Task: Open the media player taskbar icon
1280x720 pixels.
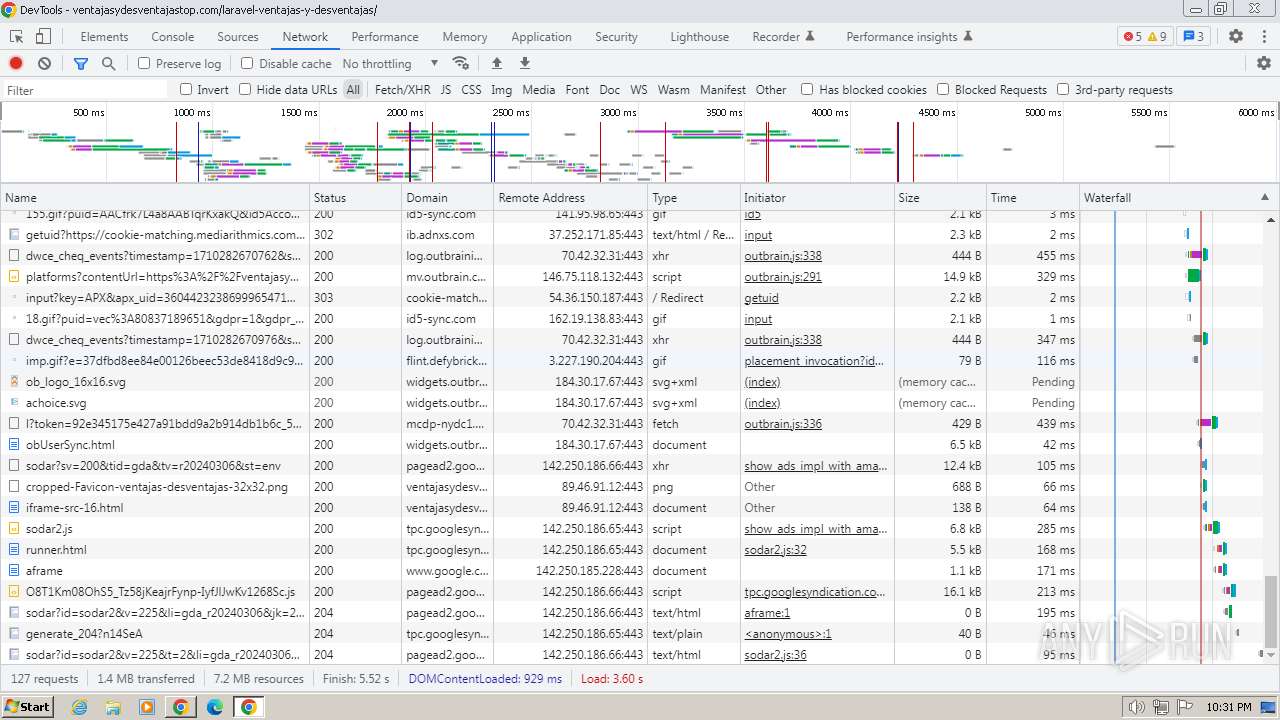Action: coord(147,707)
